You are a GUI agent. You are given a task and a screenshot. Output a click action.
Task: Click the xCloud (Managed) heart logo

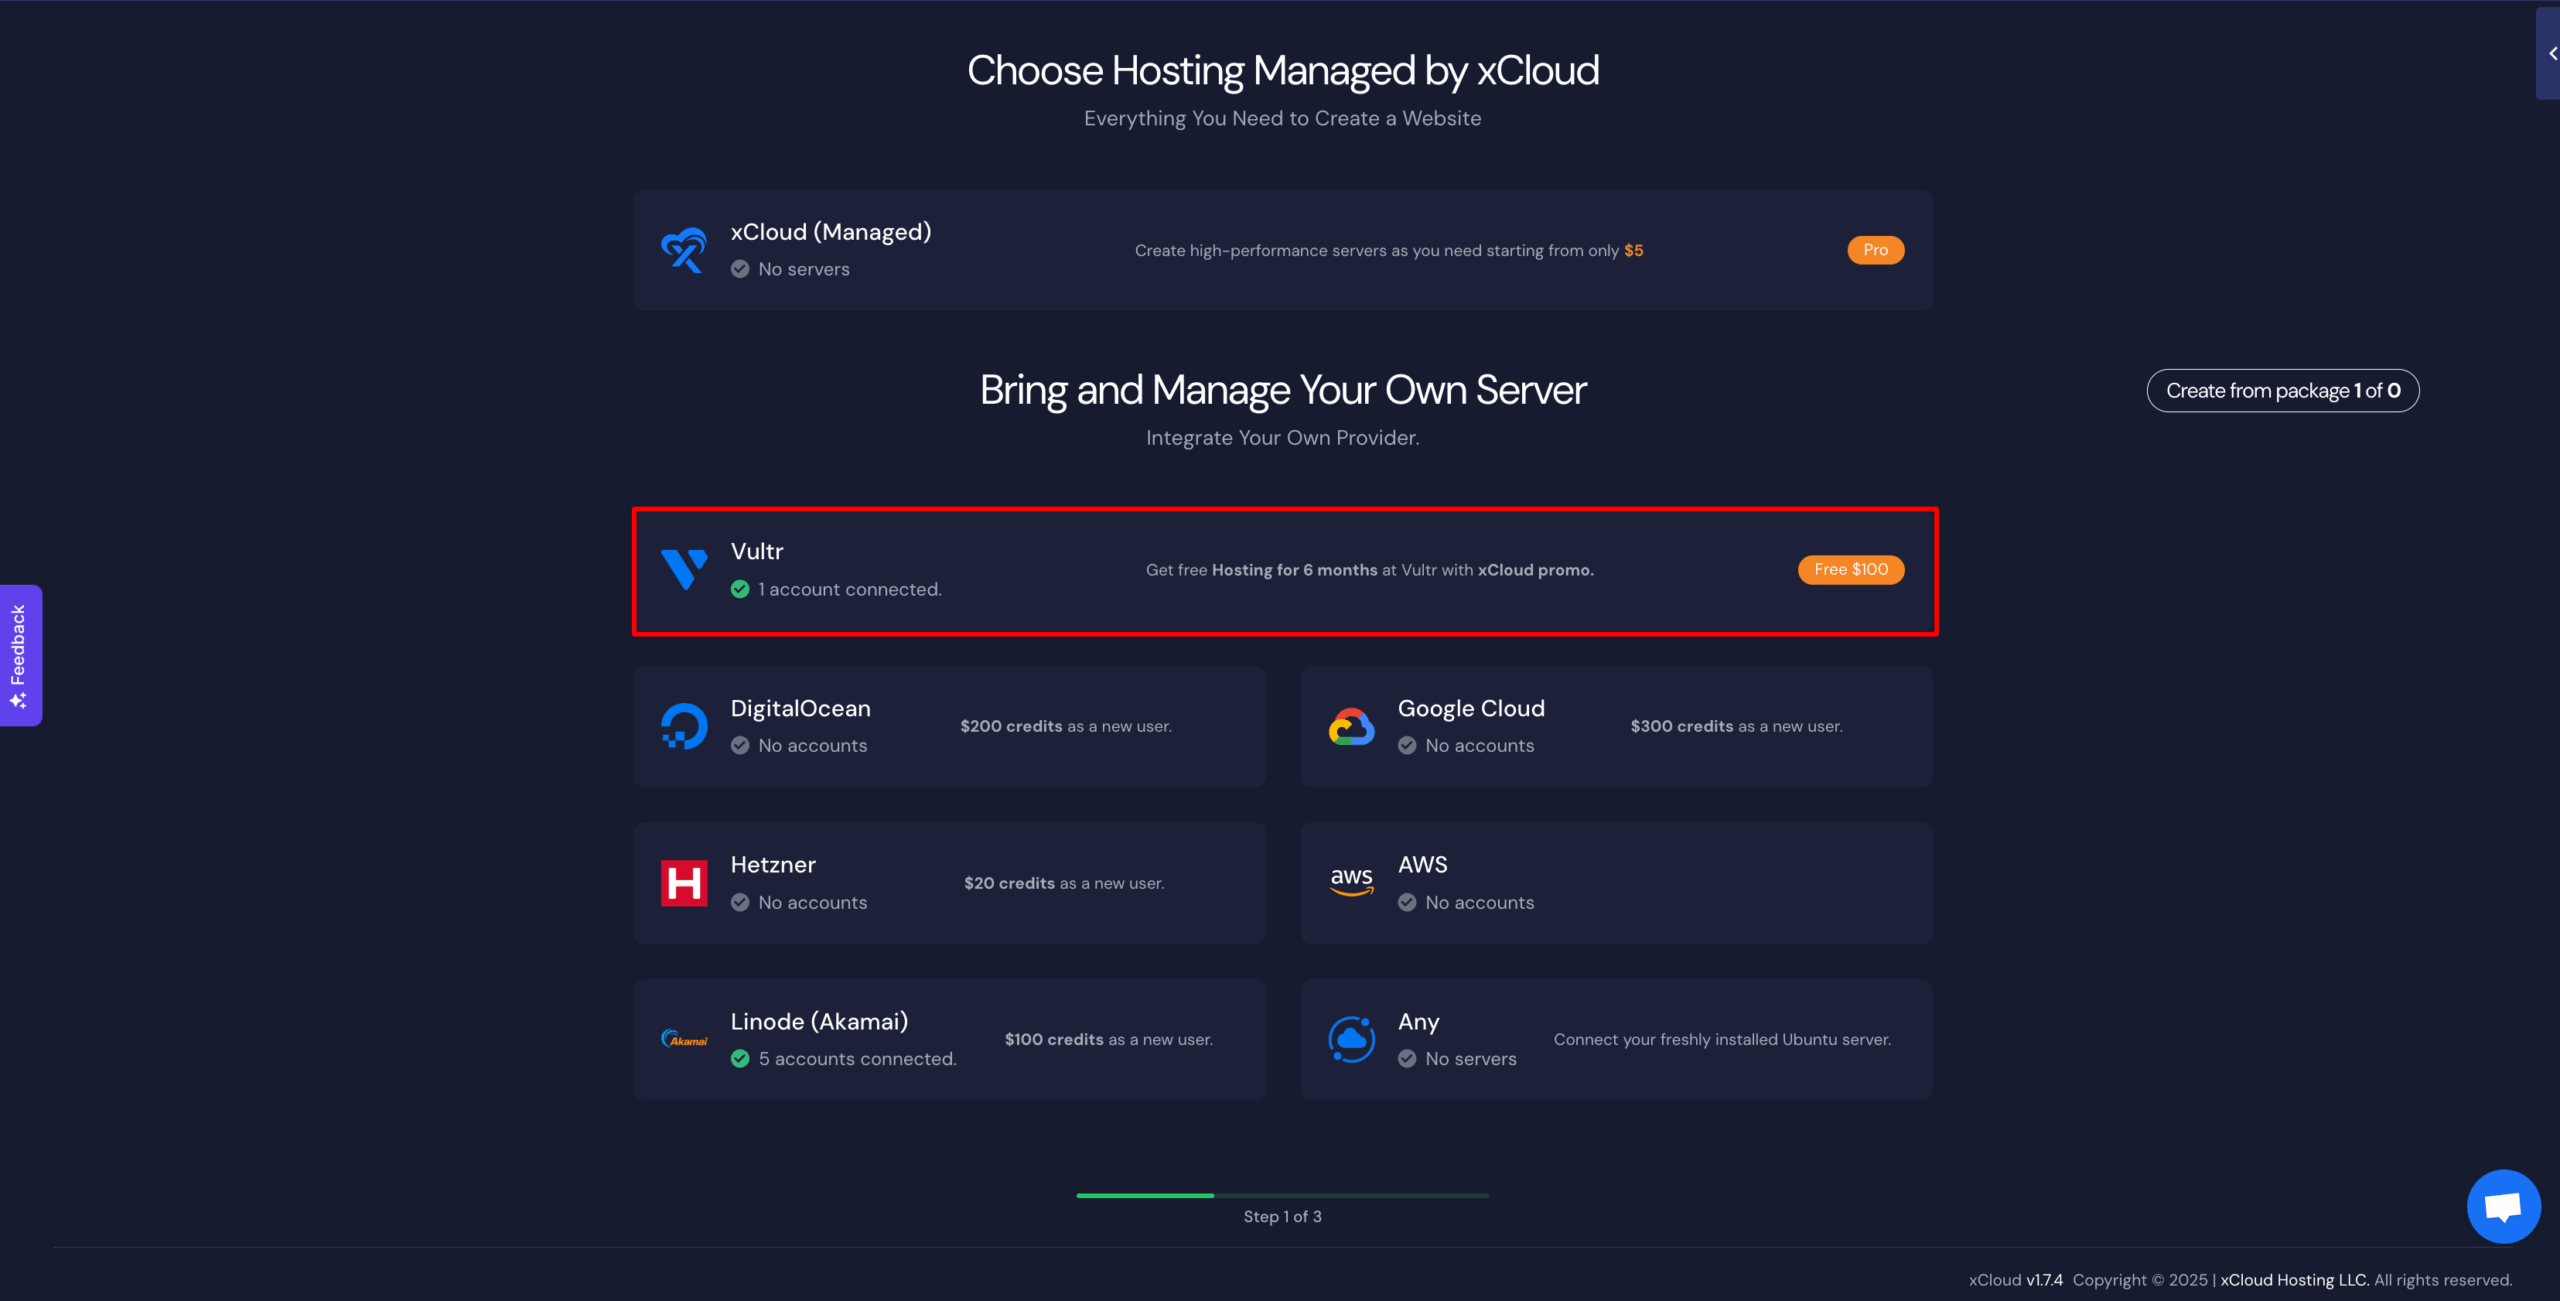pos(685,249)
